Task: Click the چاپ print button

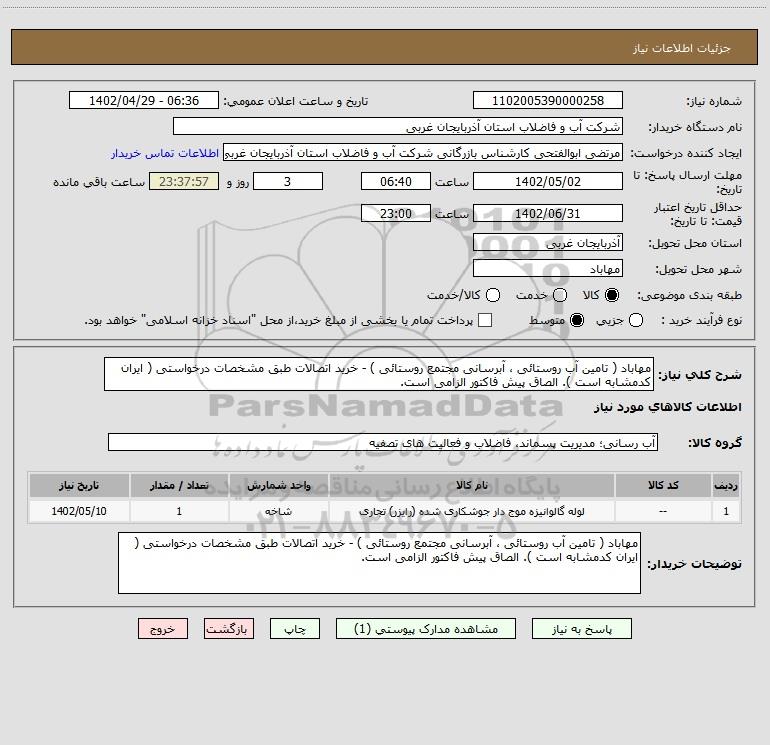Action: [x=295, y=629]
